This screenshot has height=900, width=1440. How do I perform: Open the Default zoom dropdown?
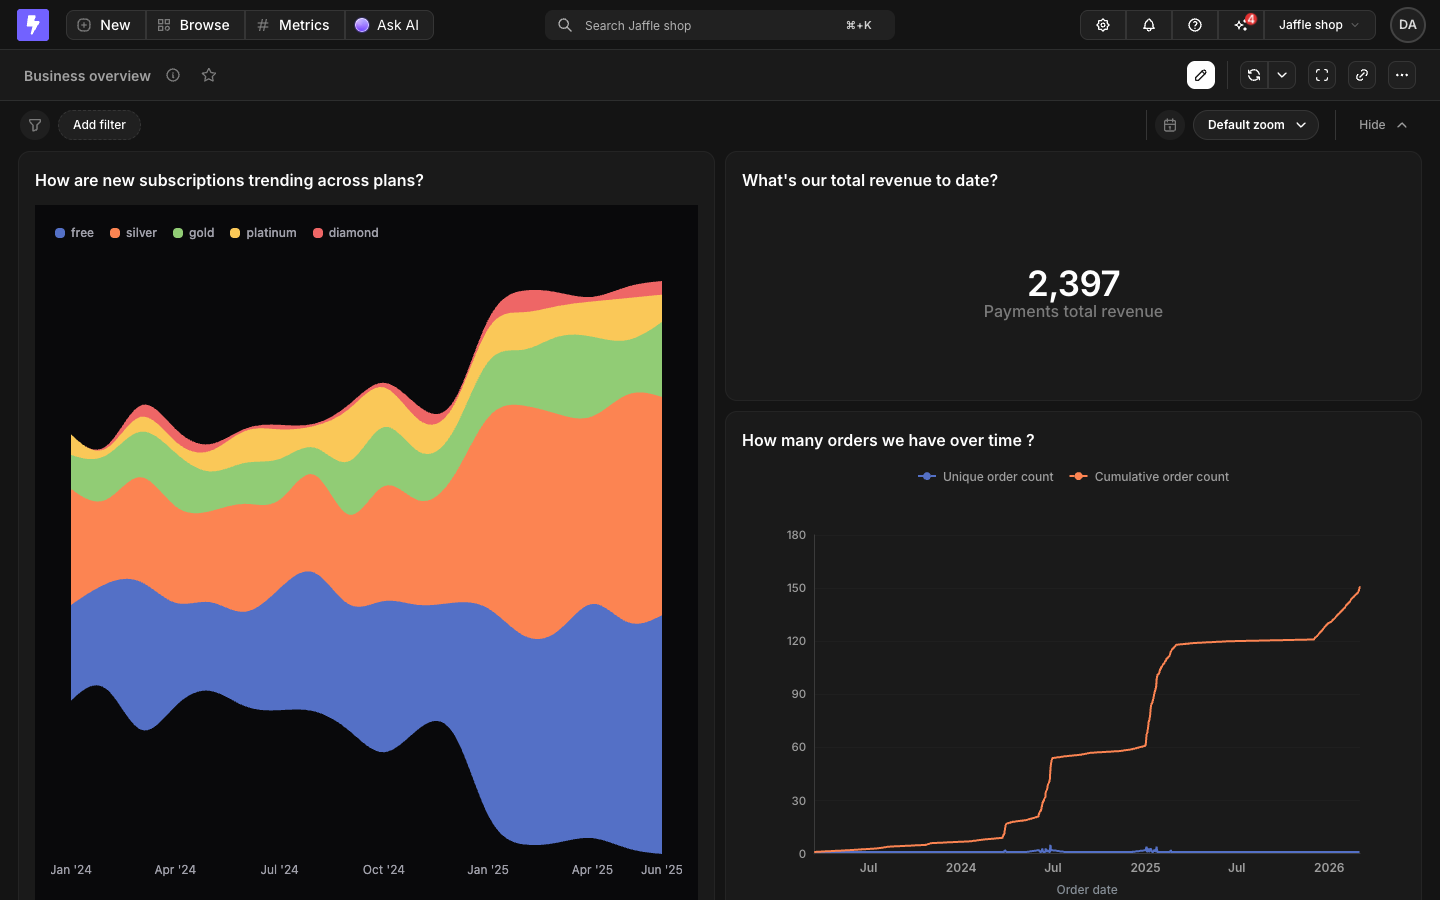(1256, 125)
